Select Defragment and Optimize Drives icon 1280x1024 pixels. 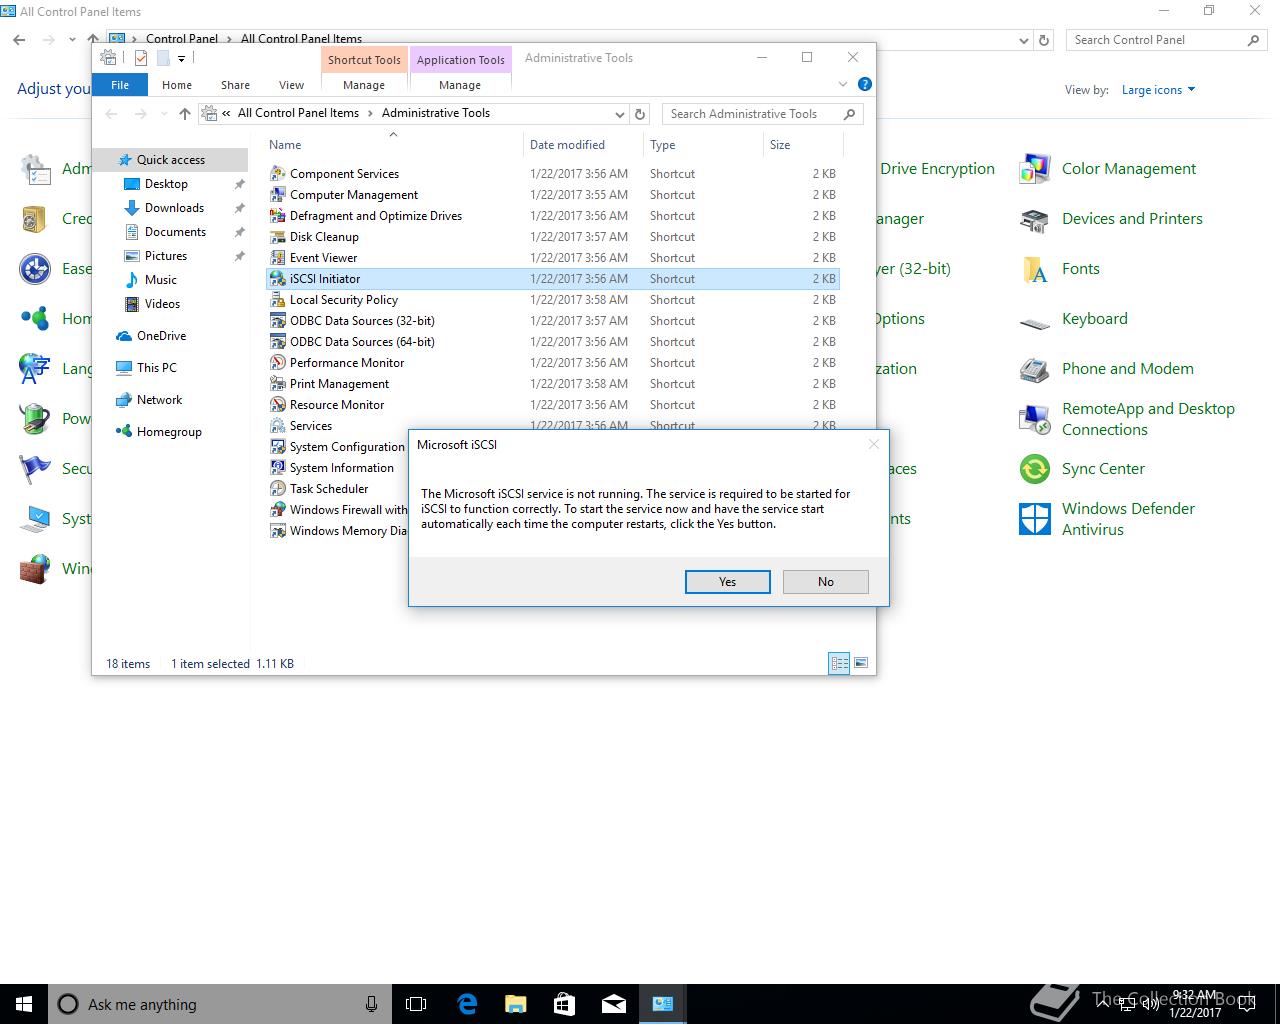[278, 216]
